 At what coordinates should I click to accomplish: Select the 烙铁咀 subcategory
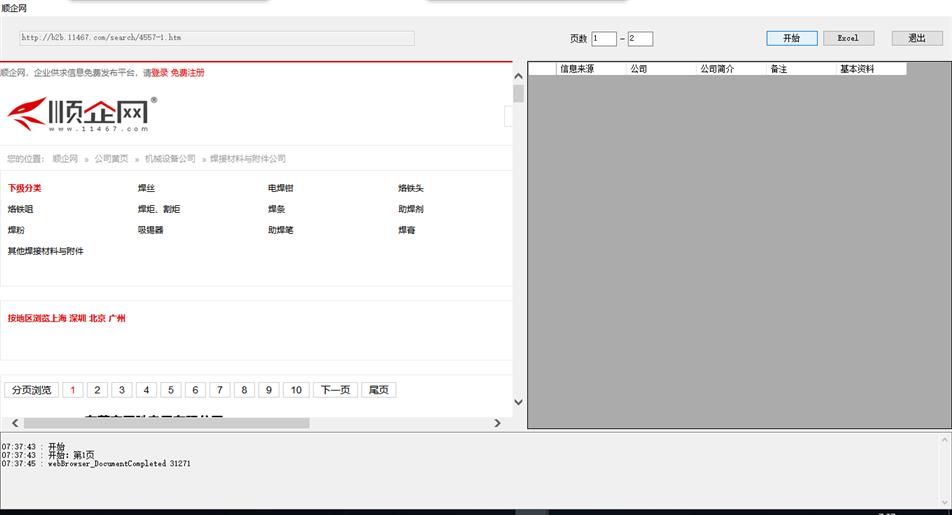point(20,209)
